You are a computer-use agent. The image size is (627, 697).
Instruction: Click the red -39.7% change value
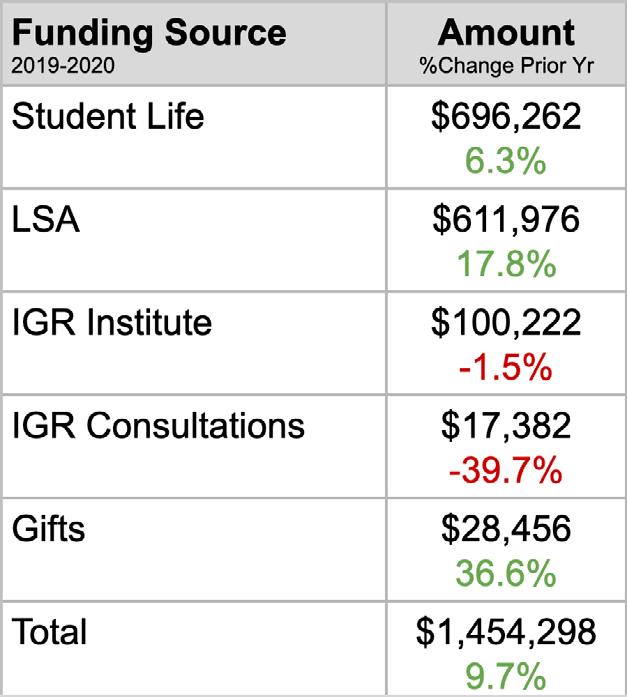click(x=506, y=470)
